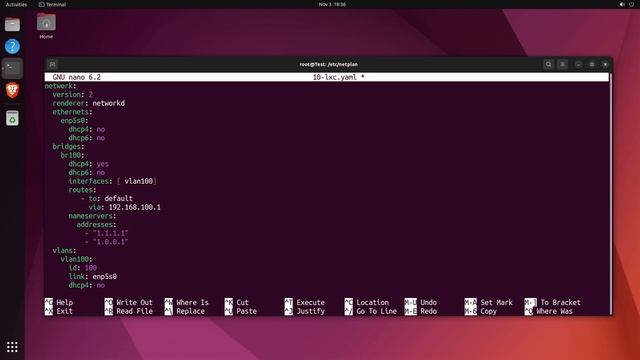Click the nano 'Execute' shortcut label

(311, 302)
